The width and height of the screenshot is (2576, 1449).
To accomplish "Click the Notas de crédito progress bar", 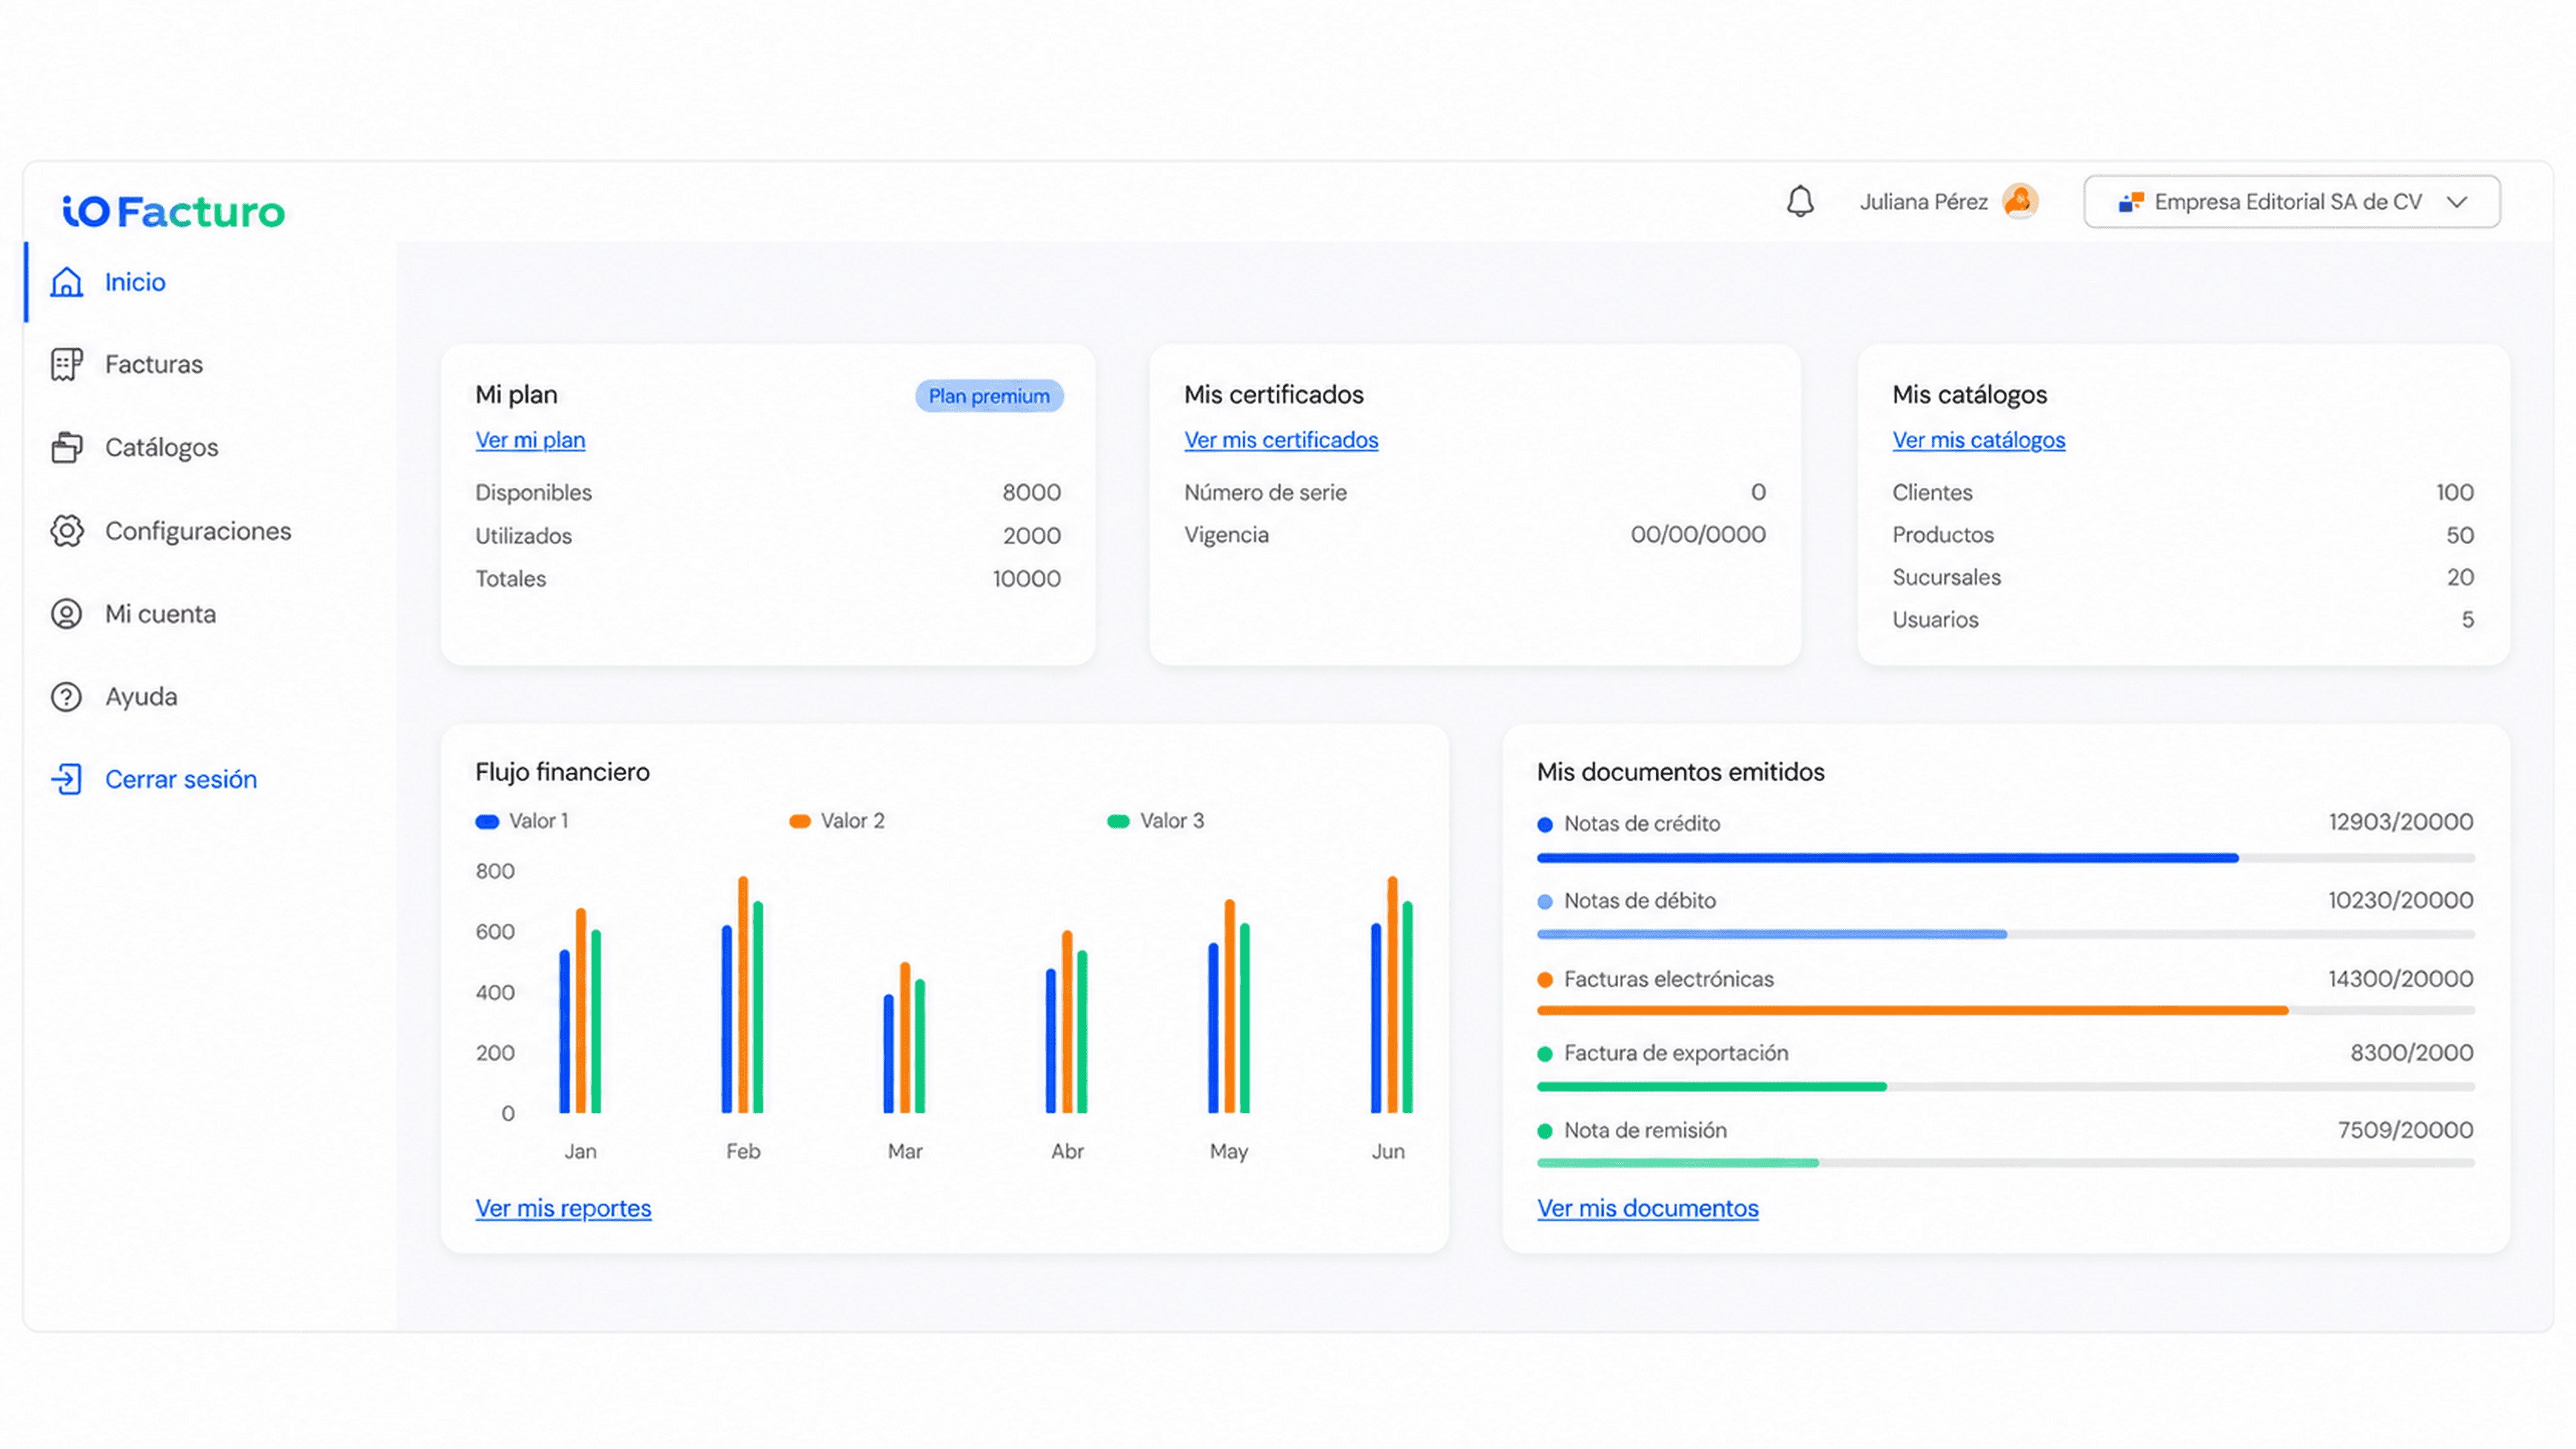I will tap(2005, 858).
